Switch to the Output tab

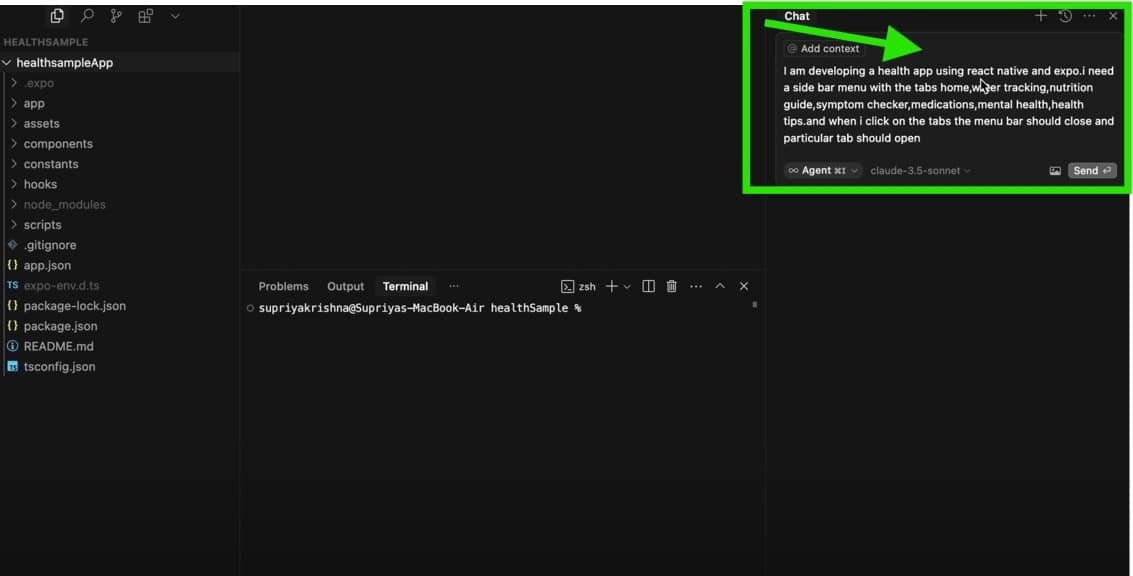[345, 286]
